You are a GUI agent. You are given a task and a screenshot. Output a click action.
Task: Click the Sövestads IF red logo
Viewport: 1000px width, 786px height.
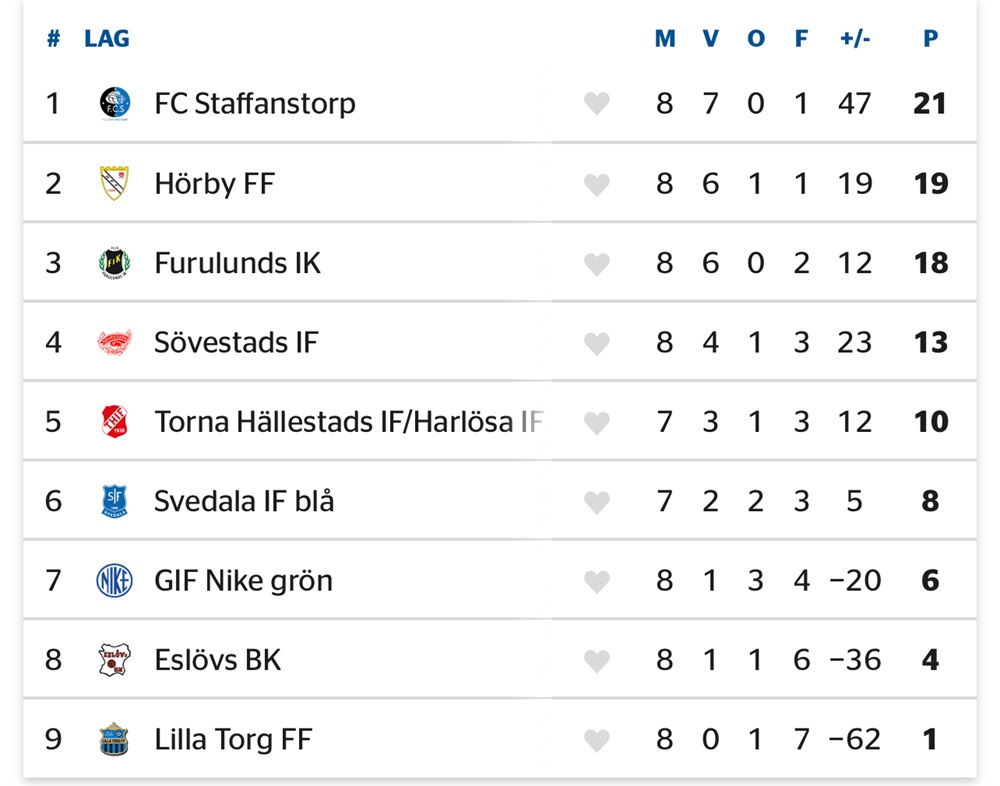115,342
